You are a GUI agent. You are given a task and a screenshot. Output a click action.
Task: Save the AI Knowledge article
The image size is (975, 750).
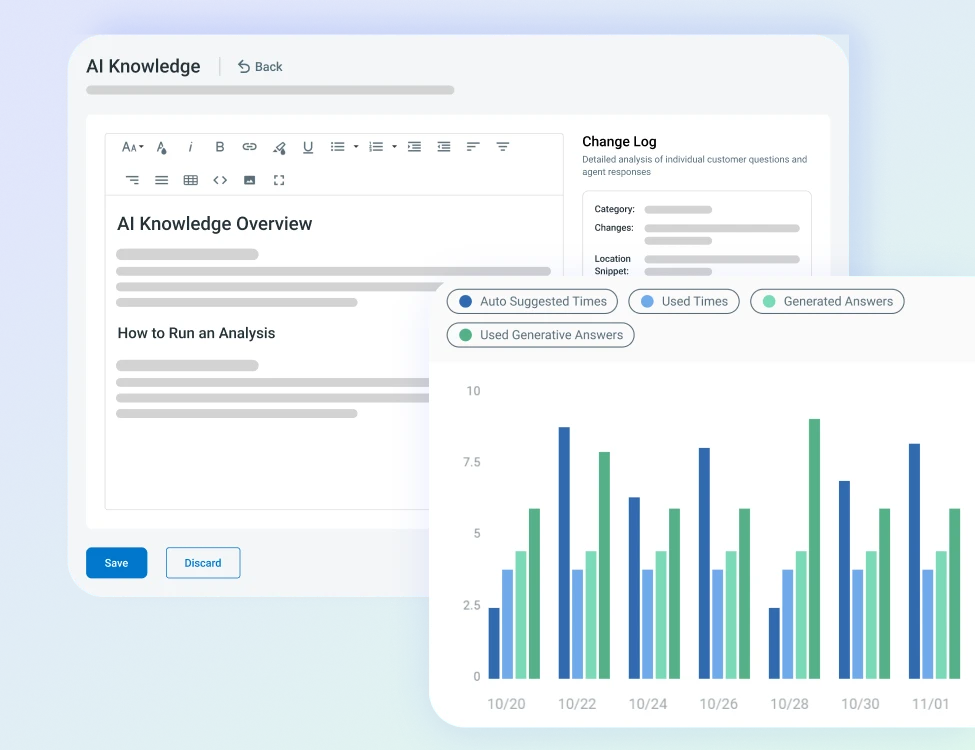116,562
